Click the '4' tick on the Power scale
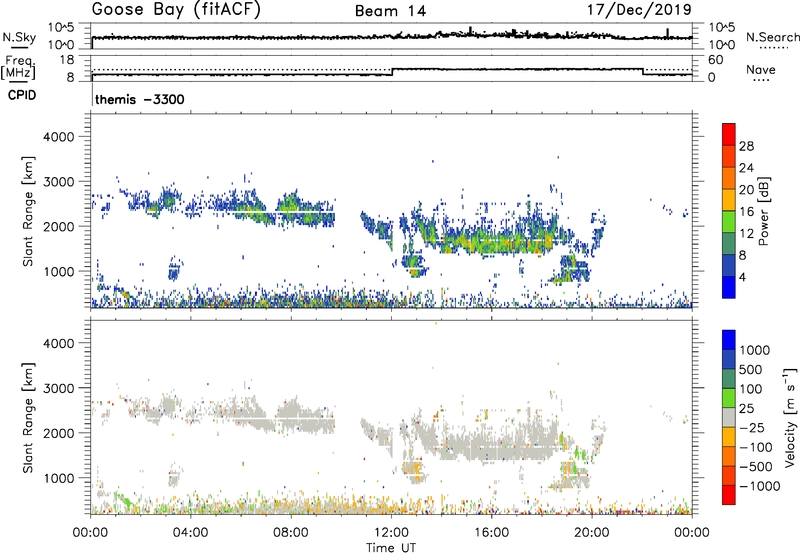This screenshot has width=800, height=554. pos(743,277)
